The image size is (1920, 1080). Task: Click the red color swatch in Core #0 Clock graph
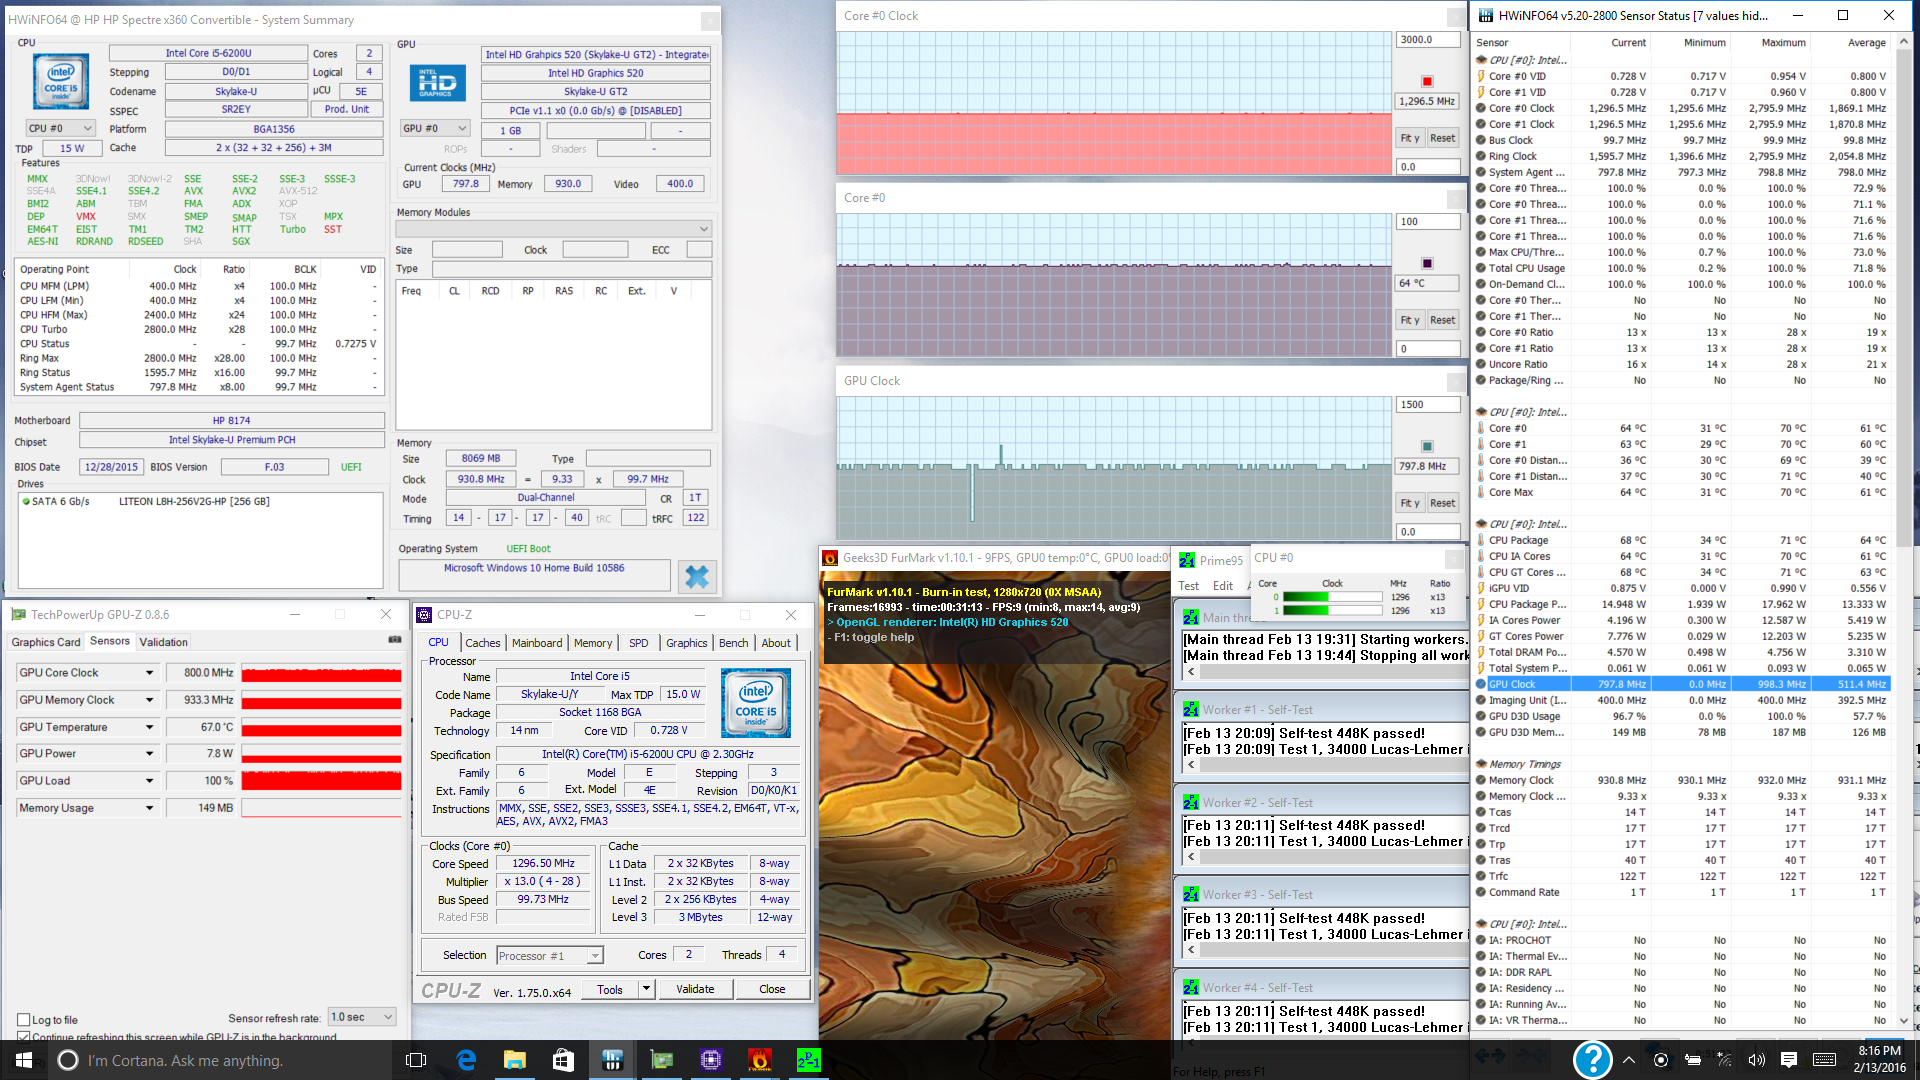1427,81
